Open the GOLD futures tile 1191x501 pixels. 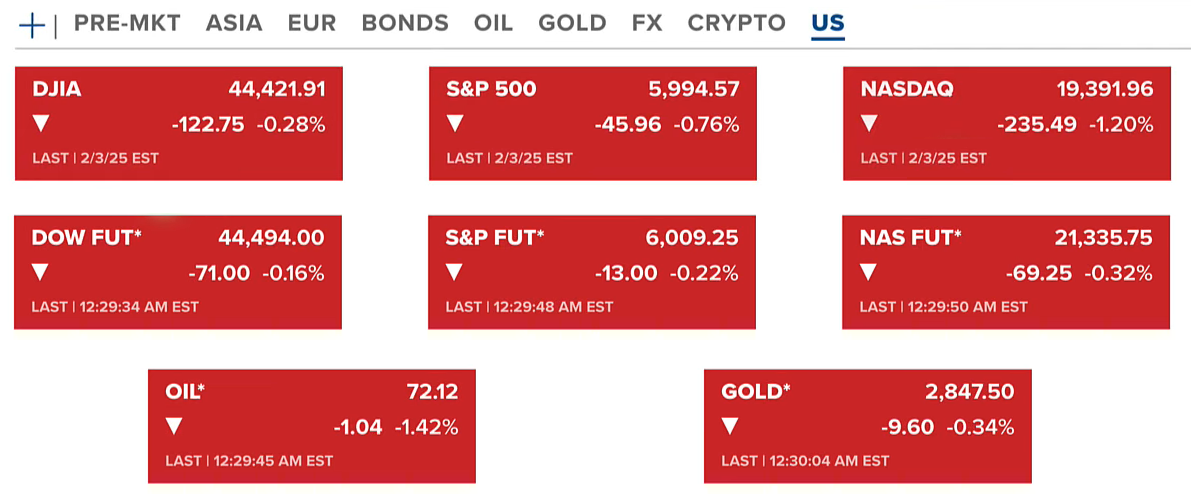point(755,392)
